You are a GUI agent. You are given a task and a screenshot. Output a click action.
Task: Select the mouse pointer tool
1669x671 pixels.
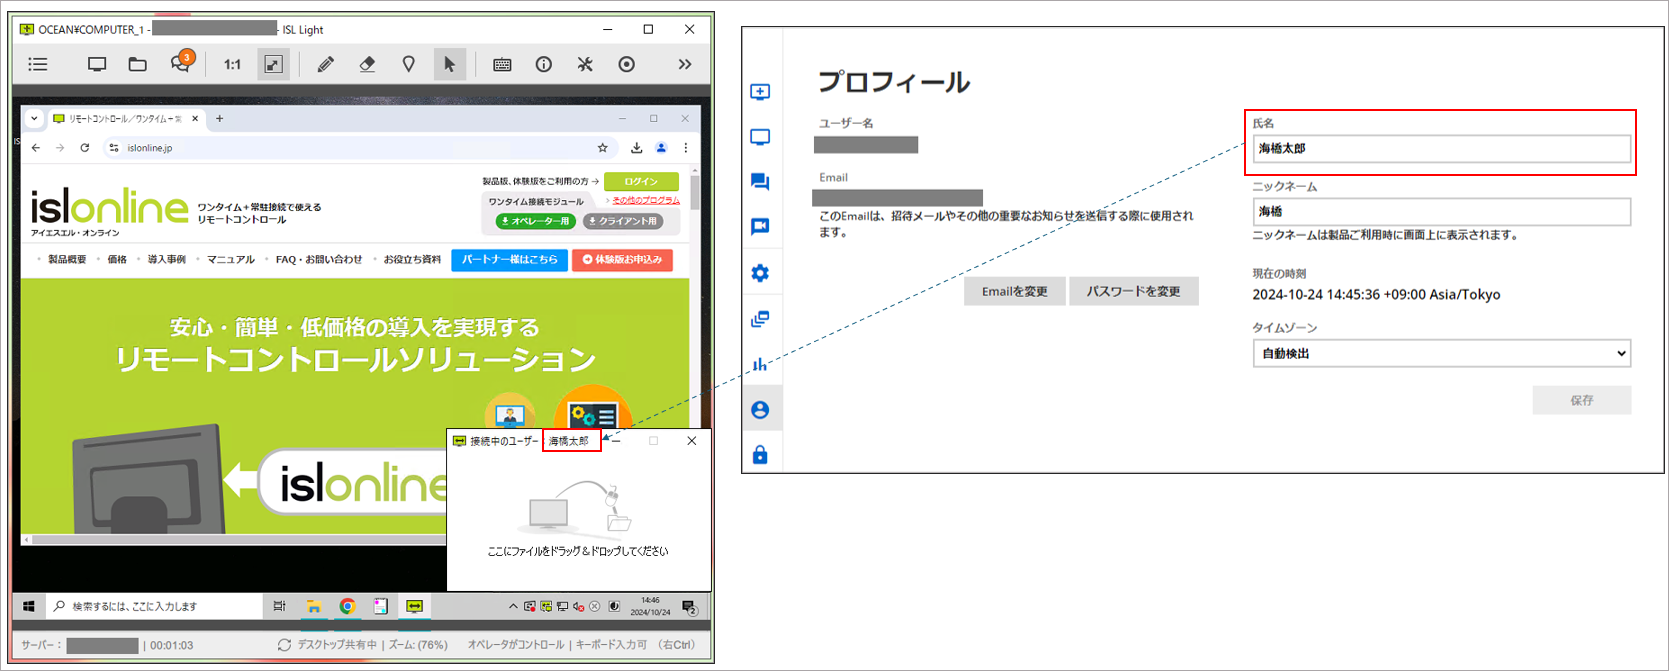(449, 64)
